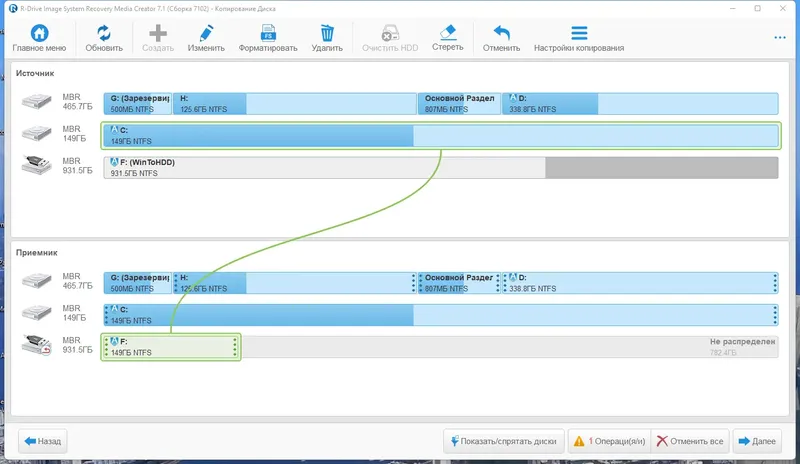Click target partition G: 500МБ in Приемник
Image resolution: width=800 pixels, height=464 pixels.
[137, 283]
